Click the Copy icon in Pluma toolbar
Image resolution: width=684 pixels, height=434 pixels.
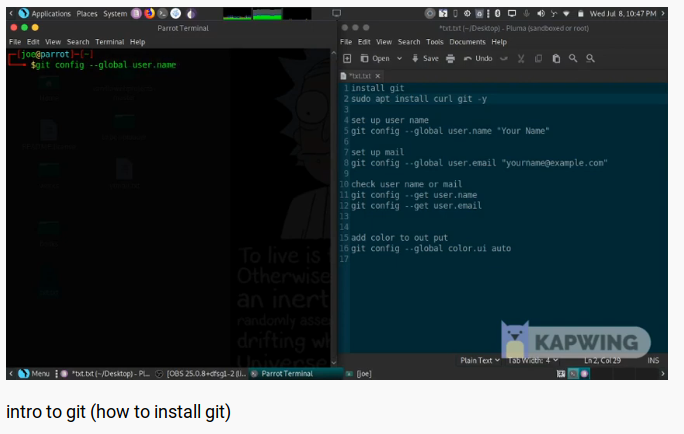[x=539, y=58]
